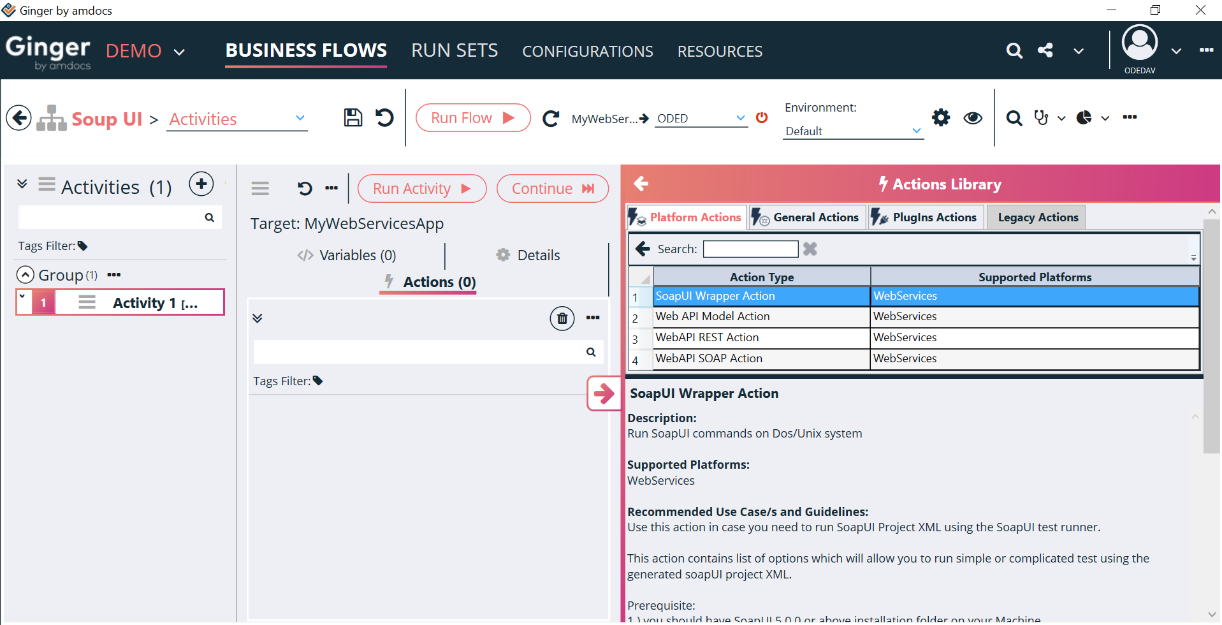Click the top header search magnifier
Screen dimensions: 1222x625
(1014, 51)
